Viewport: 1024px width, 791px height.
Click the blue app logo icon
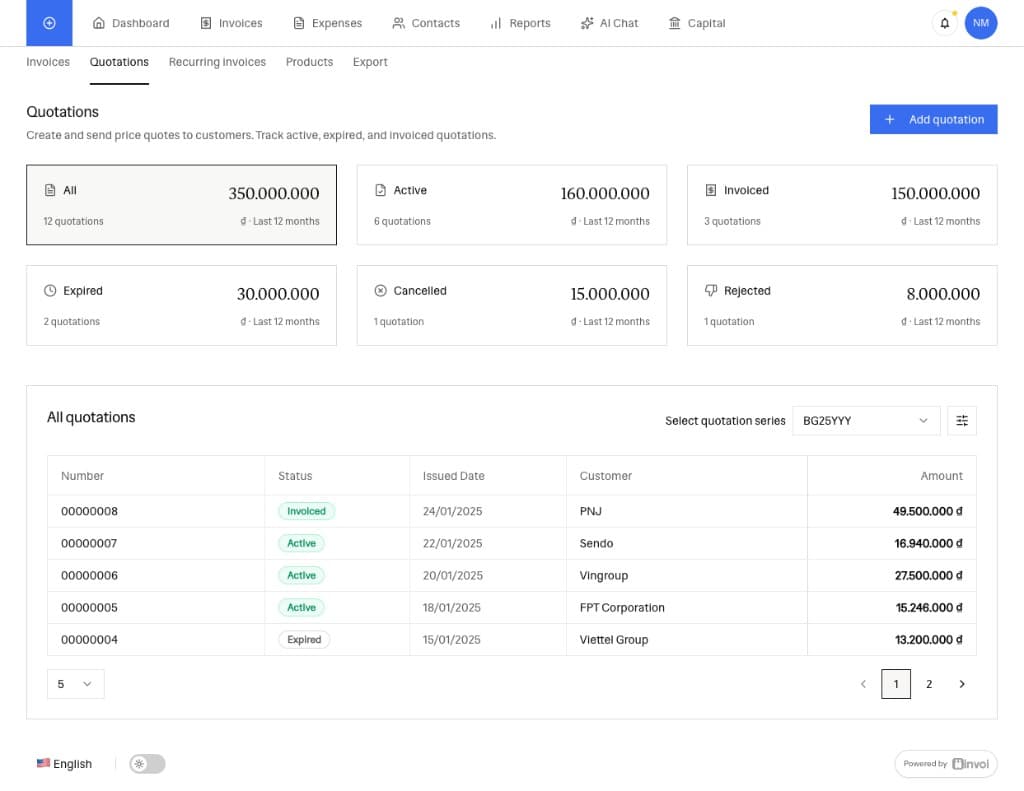tap(49, 23)
